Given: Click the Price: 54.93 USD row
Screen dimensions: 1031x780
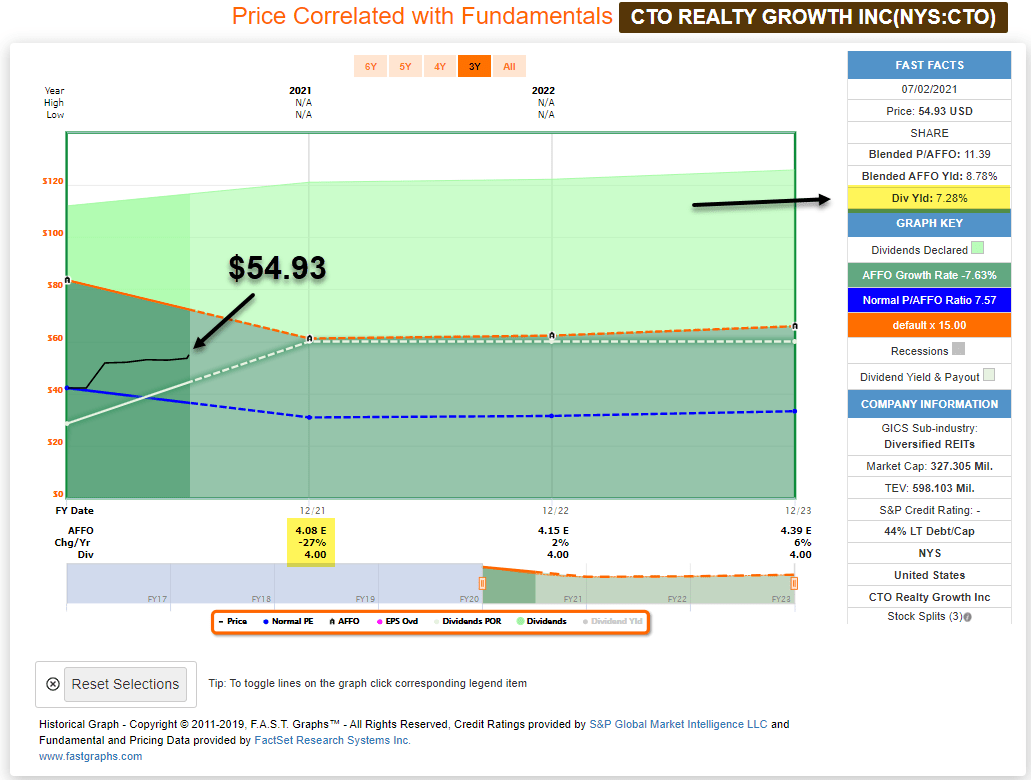Looking at the screenshot, I should pyautogui.click(x=929, y=111).
